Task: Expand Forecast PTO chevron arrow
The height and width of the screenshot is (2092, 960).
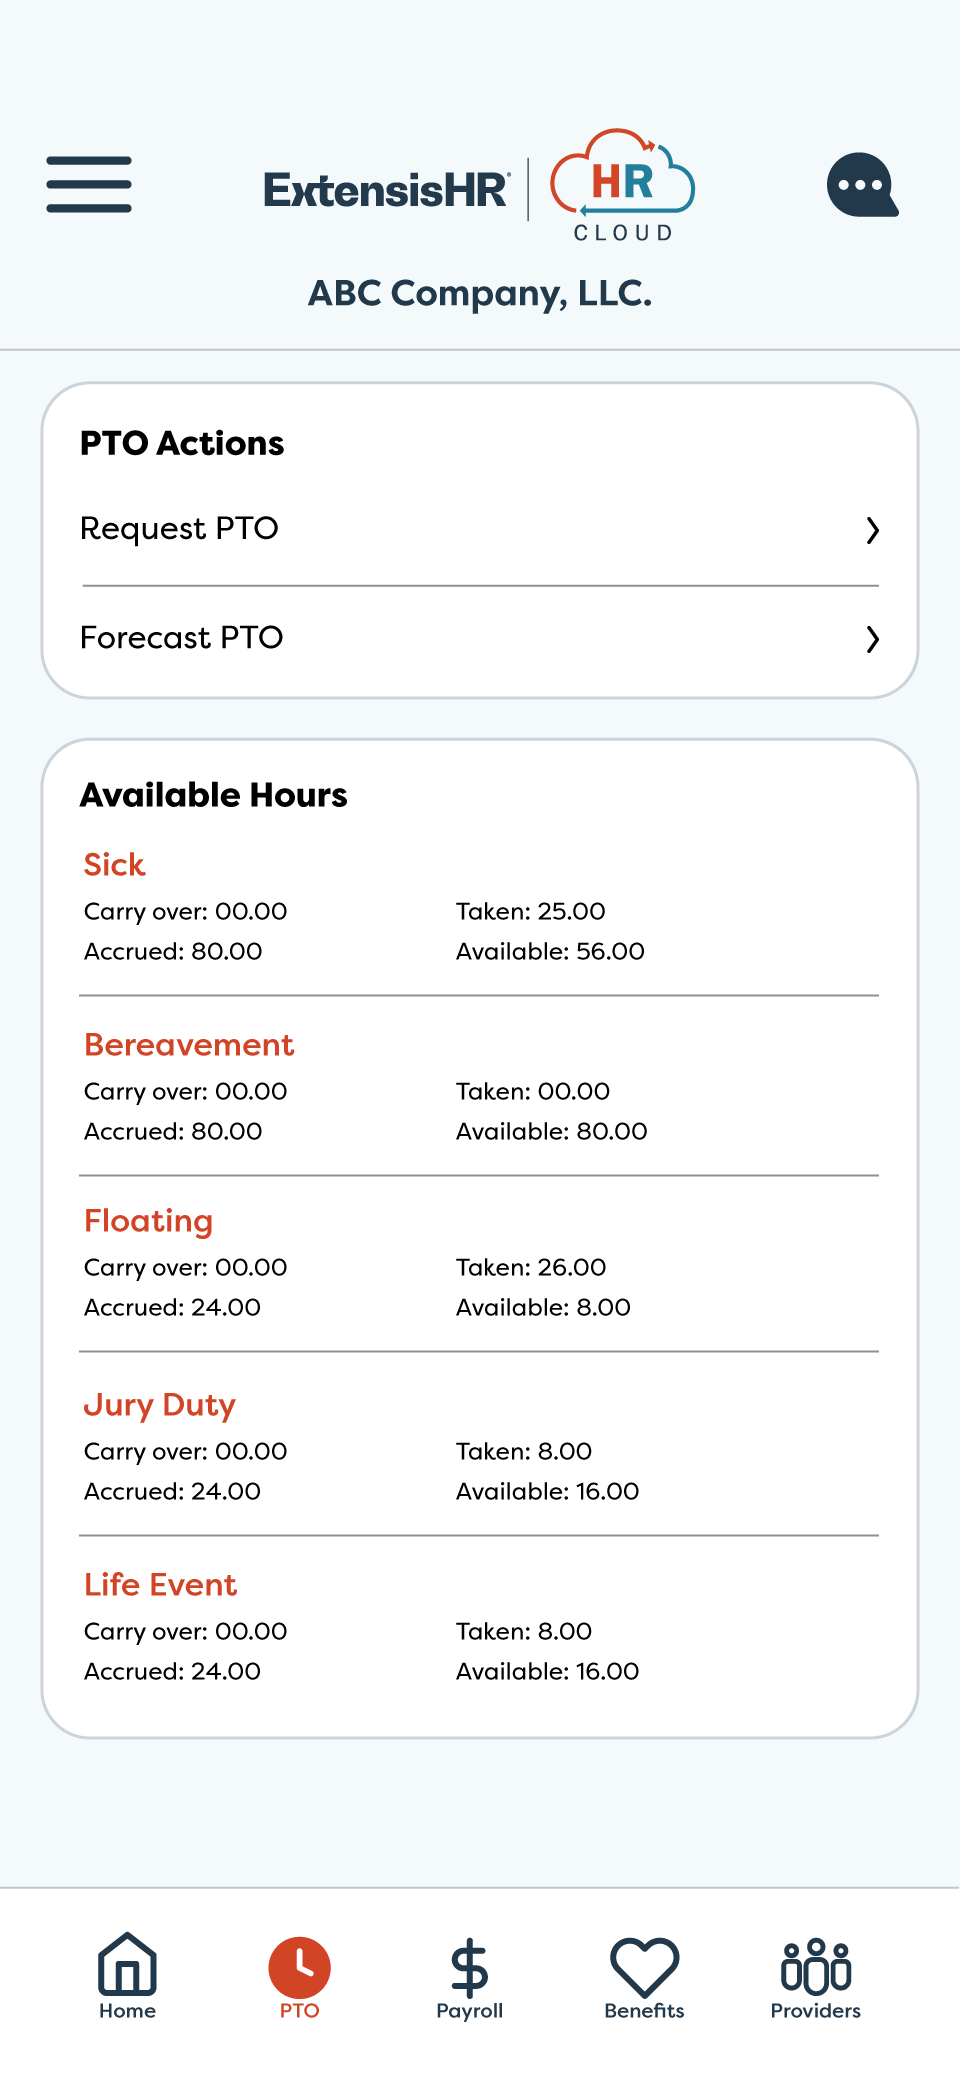Action: tap(872, 639)
